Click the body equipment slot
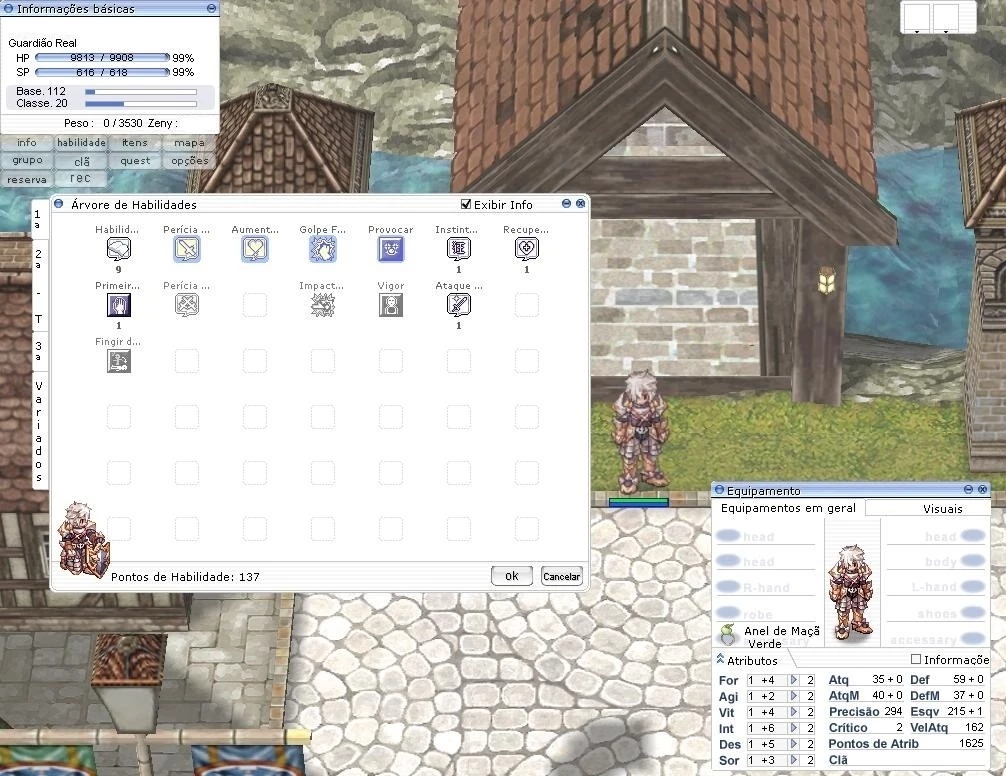Image resolution: width=1006 pixels, height=776 pixels. pos(937,562)
